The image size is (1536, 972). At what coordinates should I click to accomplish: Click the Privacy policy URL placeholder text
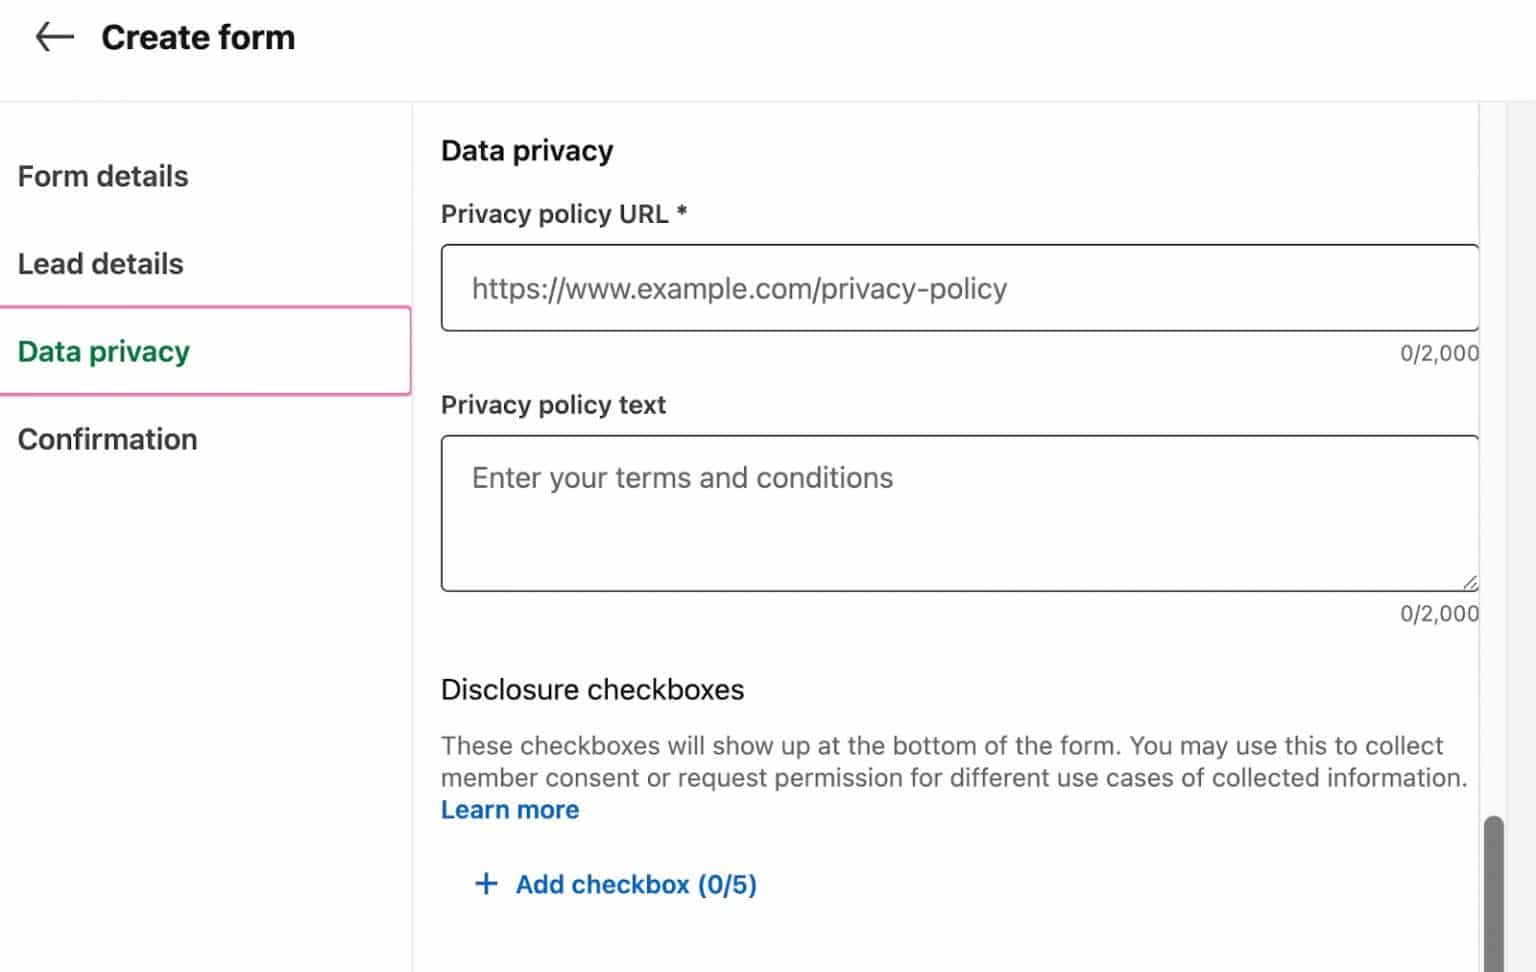[x=739, y=288]
